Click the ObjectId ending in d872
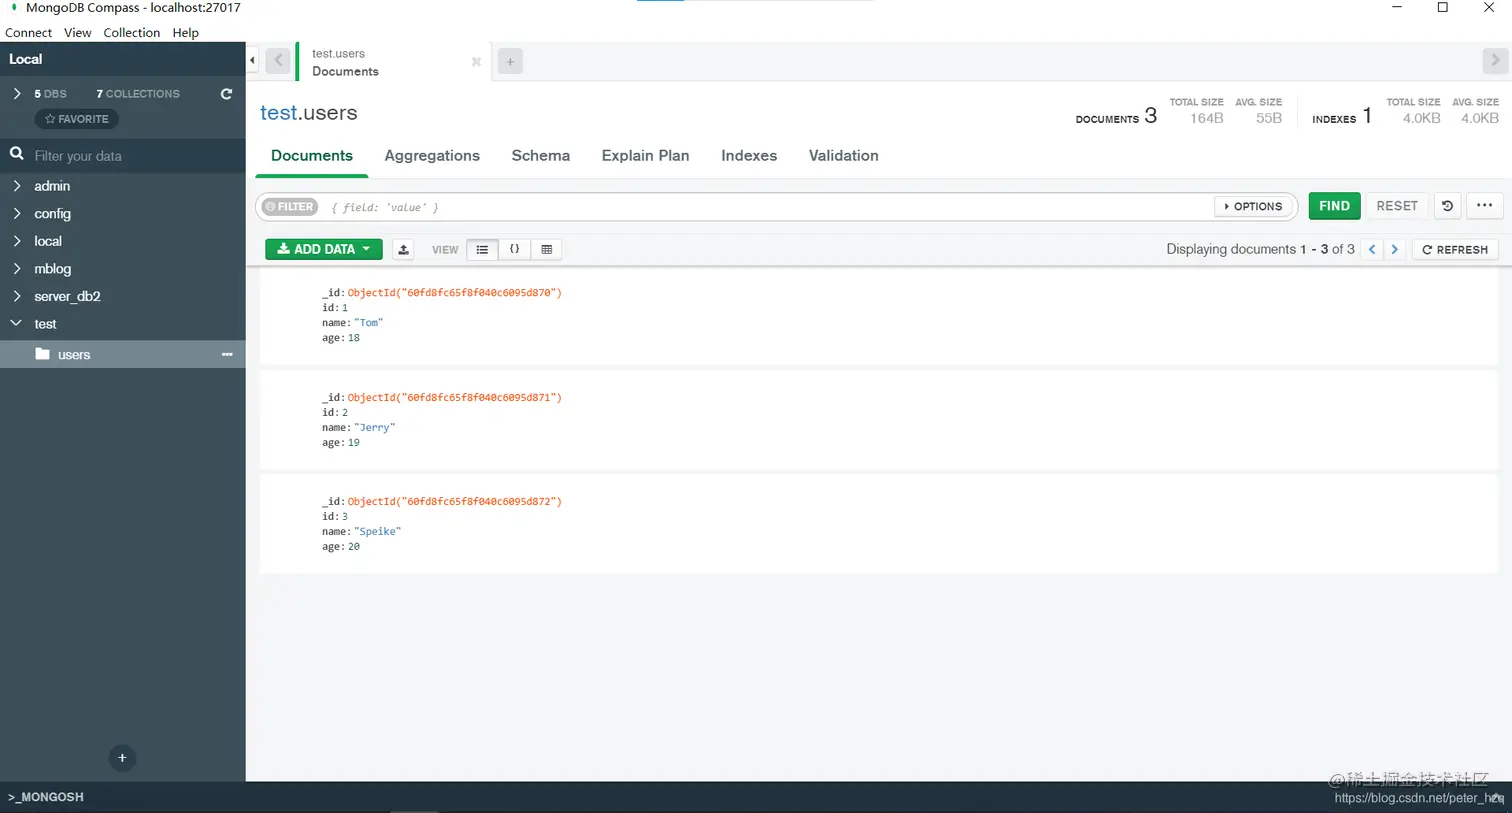The width and height of the screenshot is (1512, 813). click(x=454, y=501)
